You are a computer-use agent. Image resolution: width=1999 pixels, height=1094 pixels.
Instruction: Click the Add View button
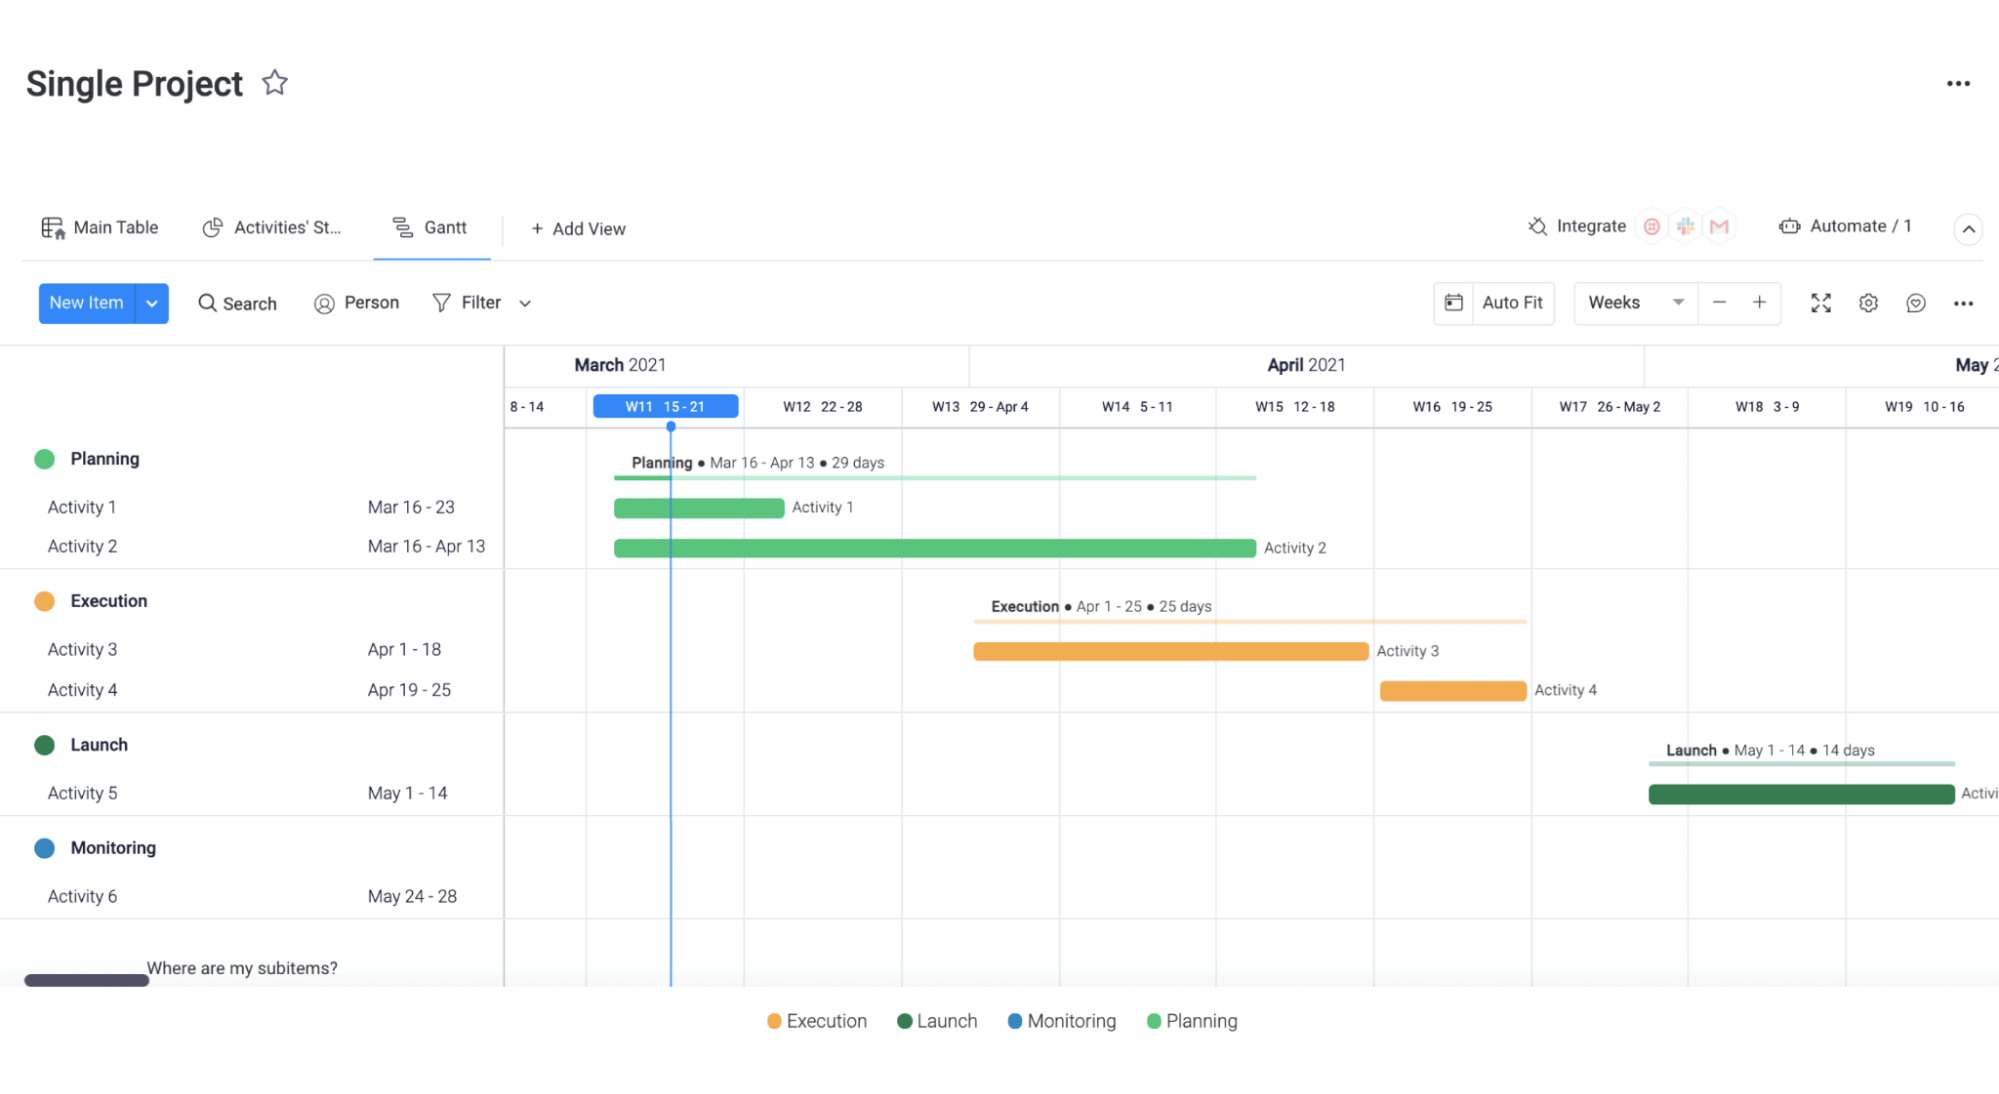(x=578, y=228)
